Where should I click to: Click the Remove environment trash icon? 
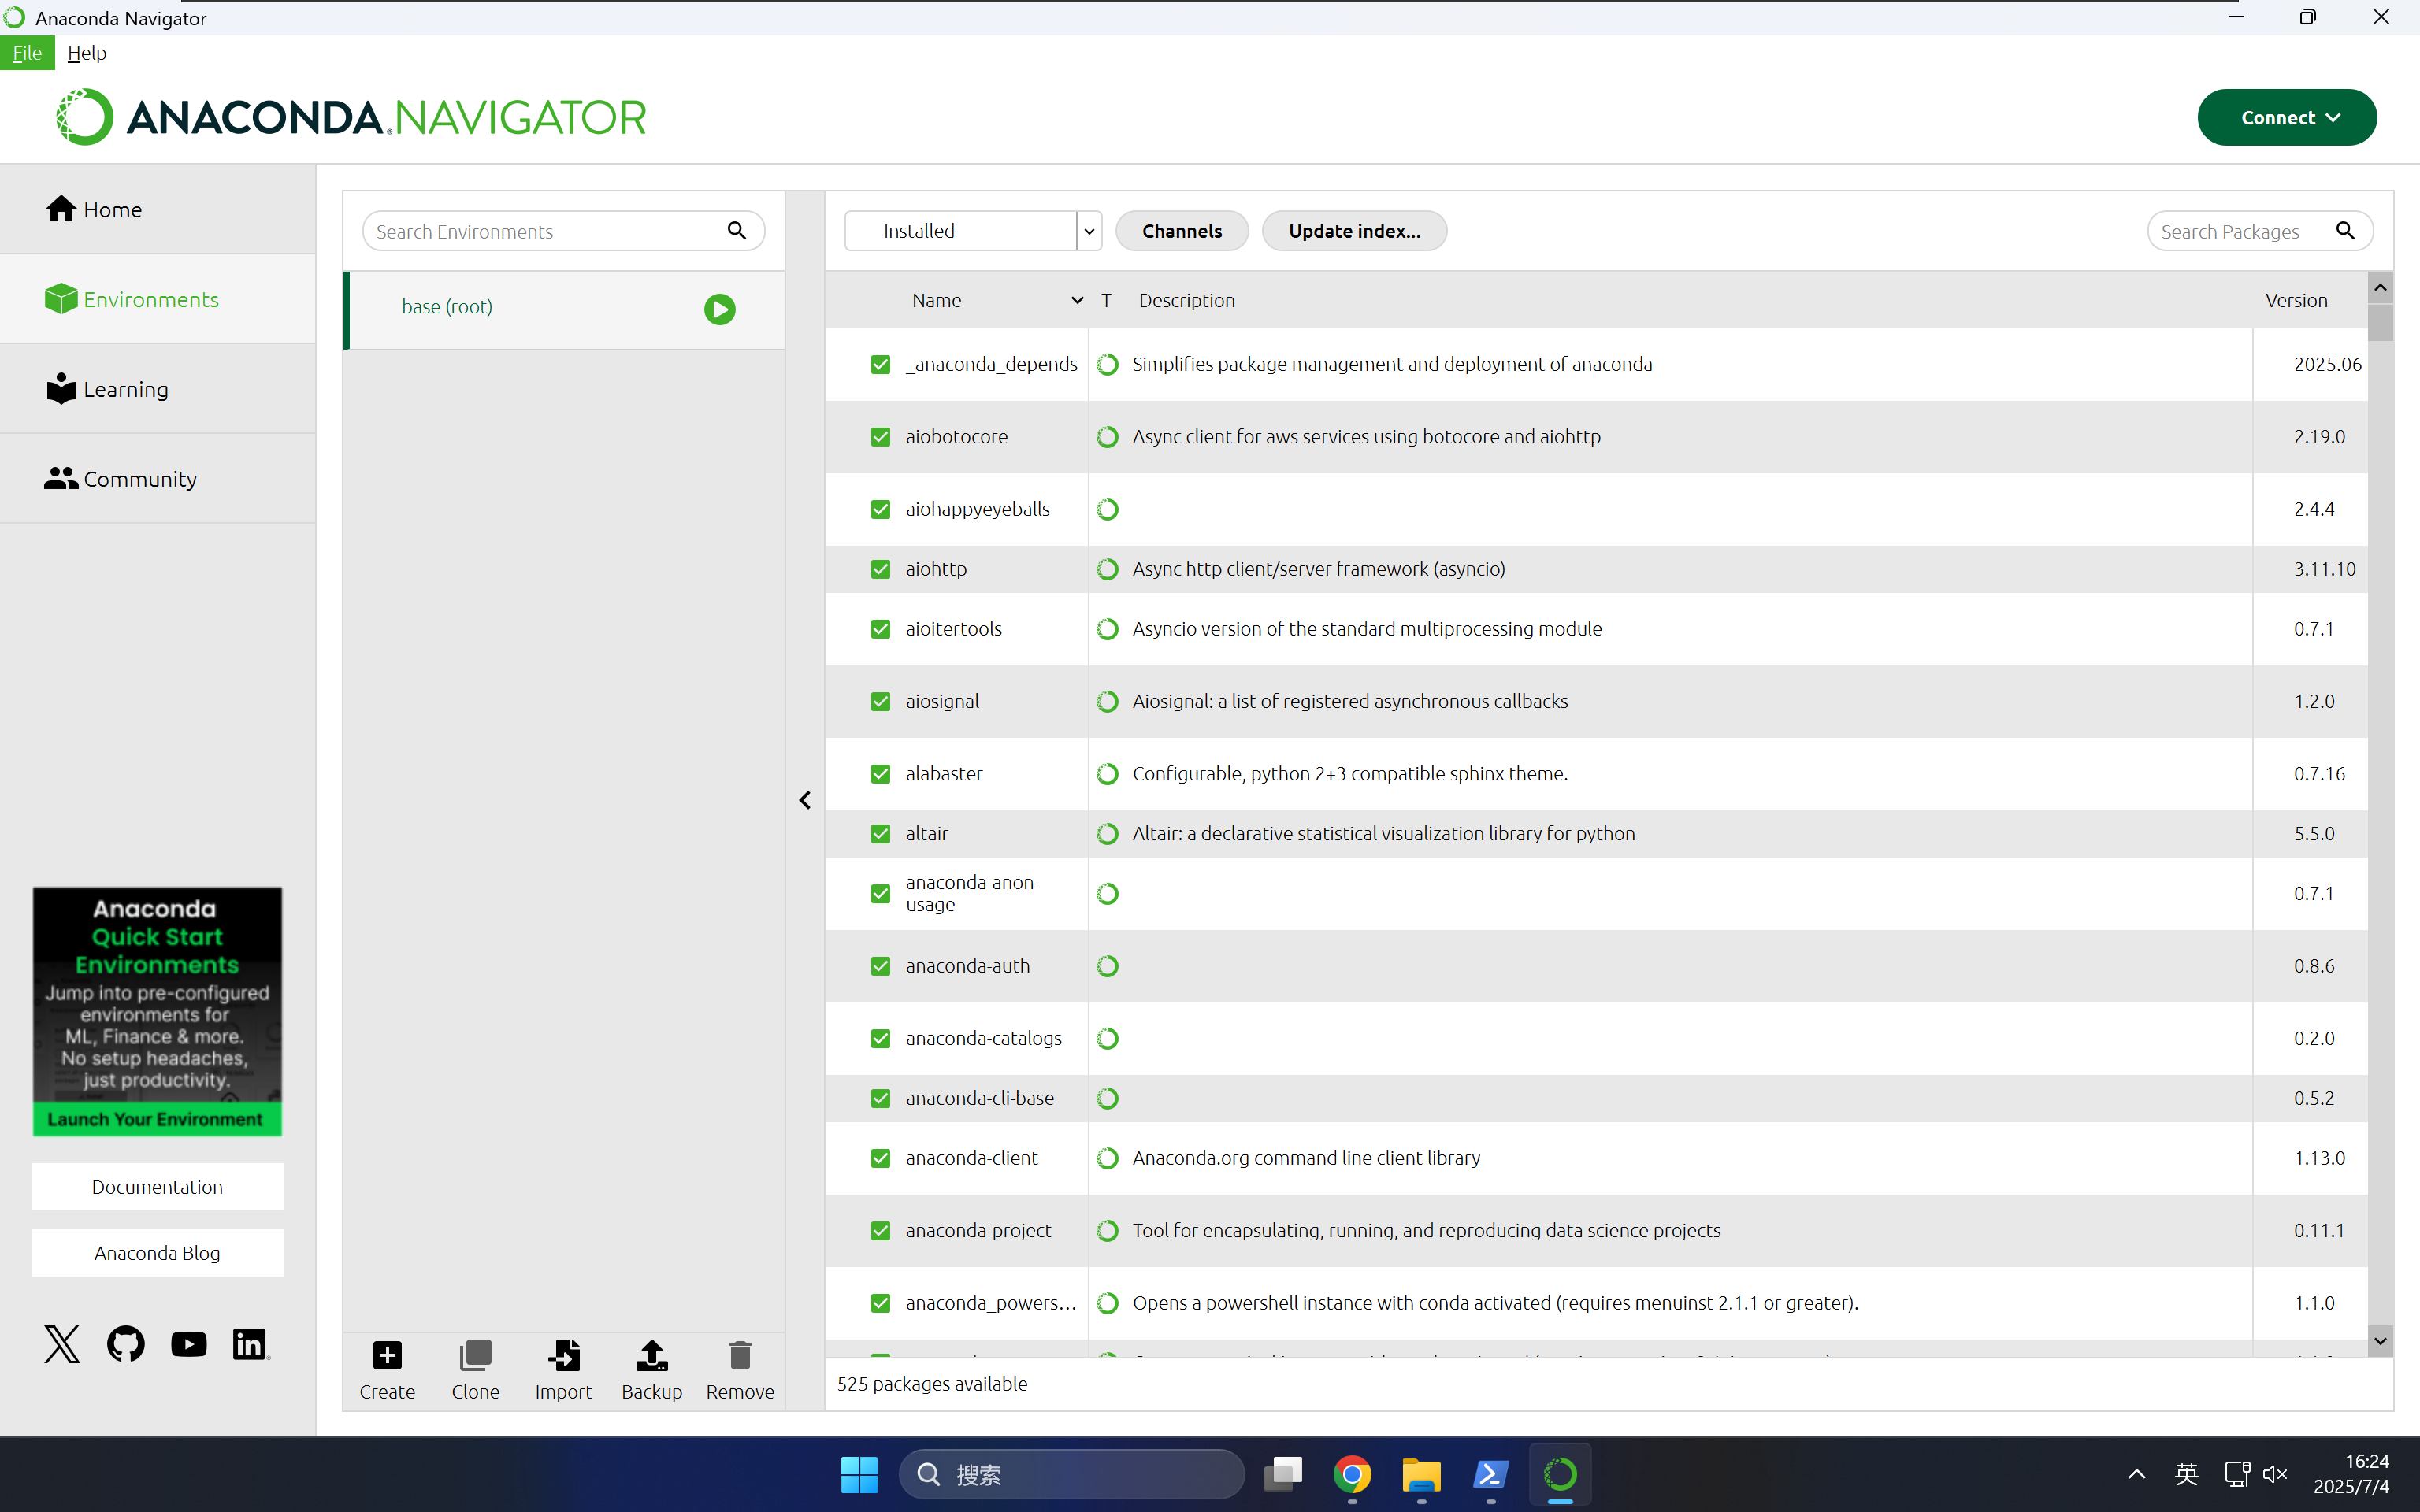click(740, 1356)
